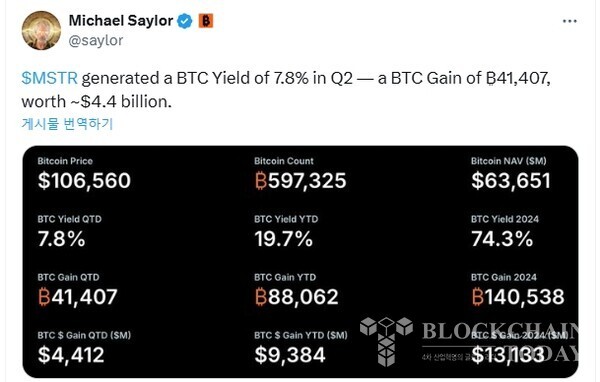Click the orange ₿ symbol before 140,538
The width and height of the screenshot is (600, 382).
pyautogui.click(x=478, y=297)
